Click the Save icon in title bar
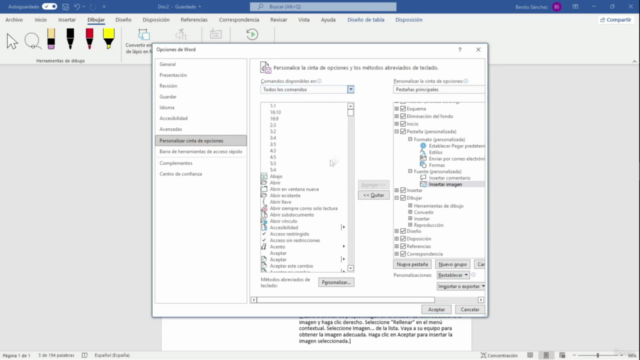This screenshot has height=360, width=640. coord(65,7)
